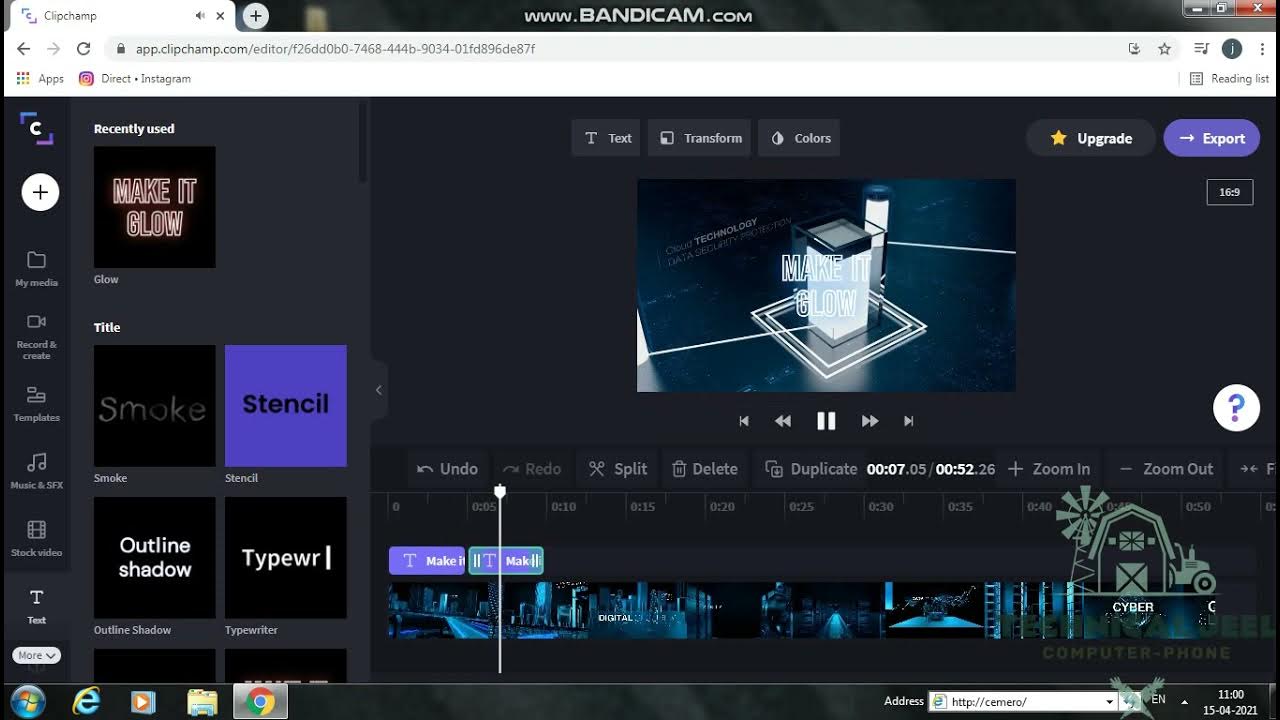Viewport: 1280px width, 720px height.
Task: Click the timeline playhead marker
Action: coord(500,491)
